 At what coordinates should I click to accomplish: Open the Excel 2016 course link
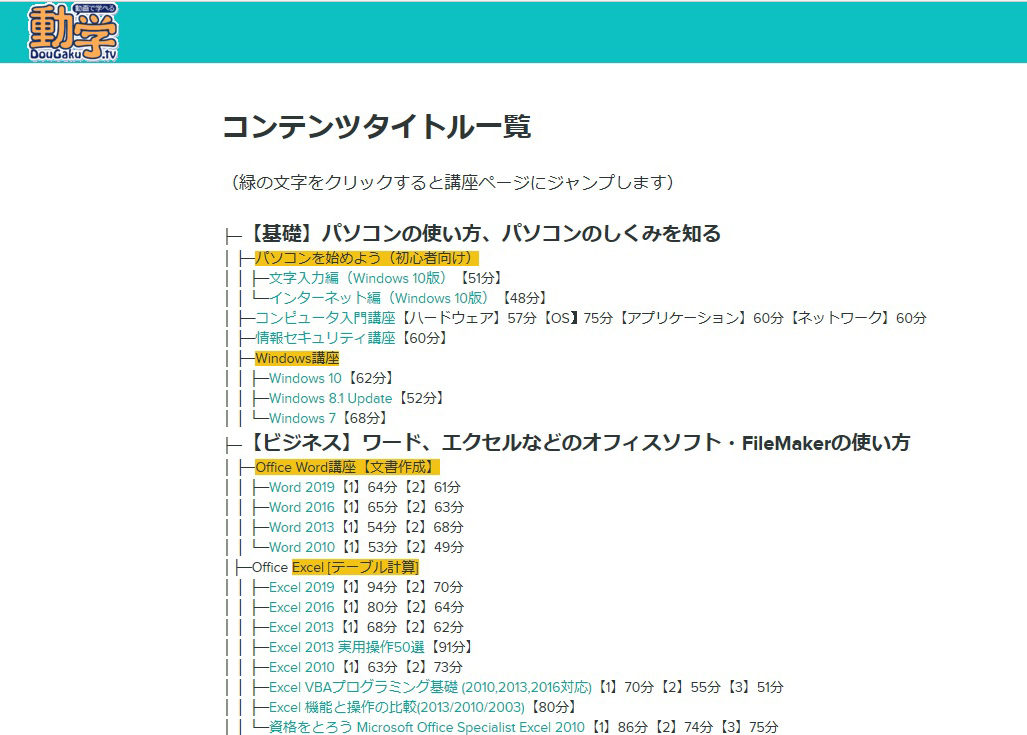click(x=301, y=607)
